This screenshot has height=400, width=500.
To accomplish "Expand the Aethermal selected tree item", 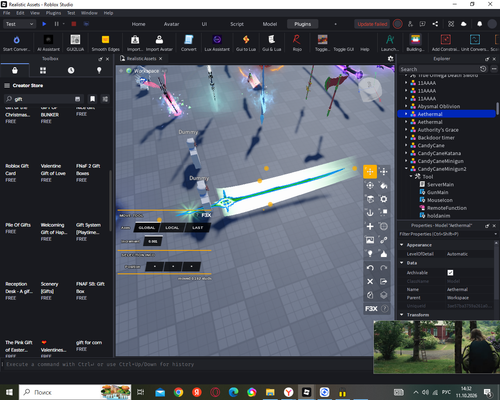I will point(406,114).
